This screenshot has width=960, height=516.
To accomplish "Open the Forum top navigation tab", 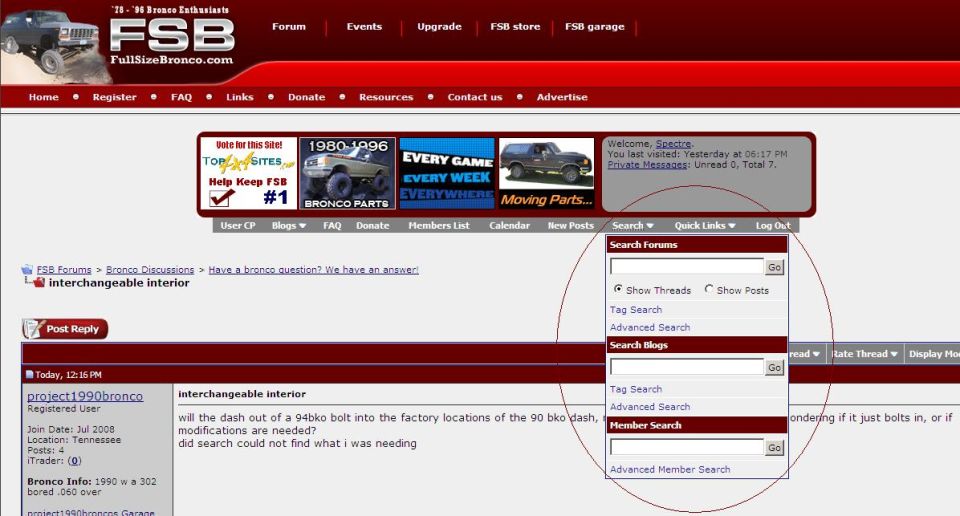I will tap(289, 27).
